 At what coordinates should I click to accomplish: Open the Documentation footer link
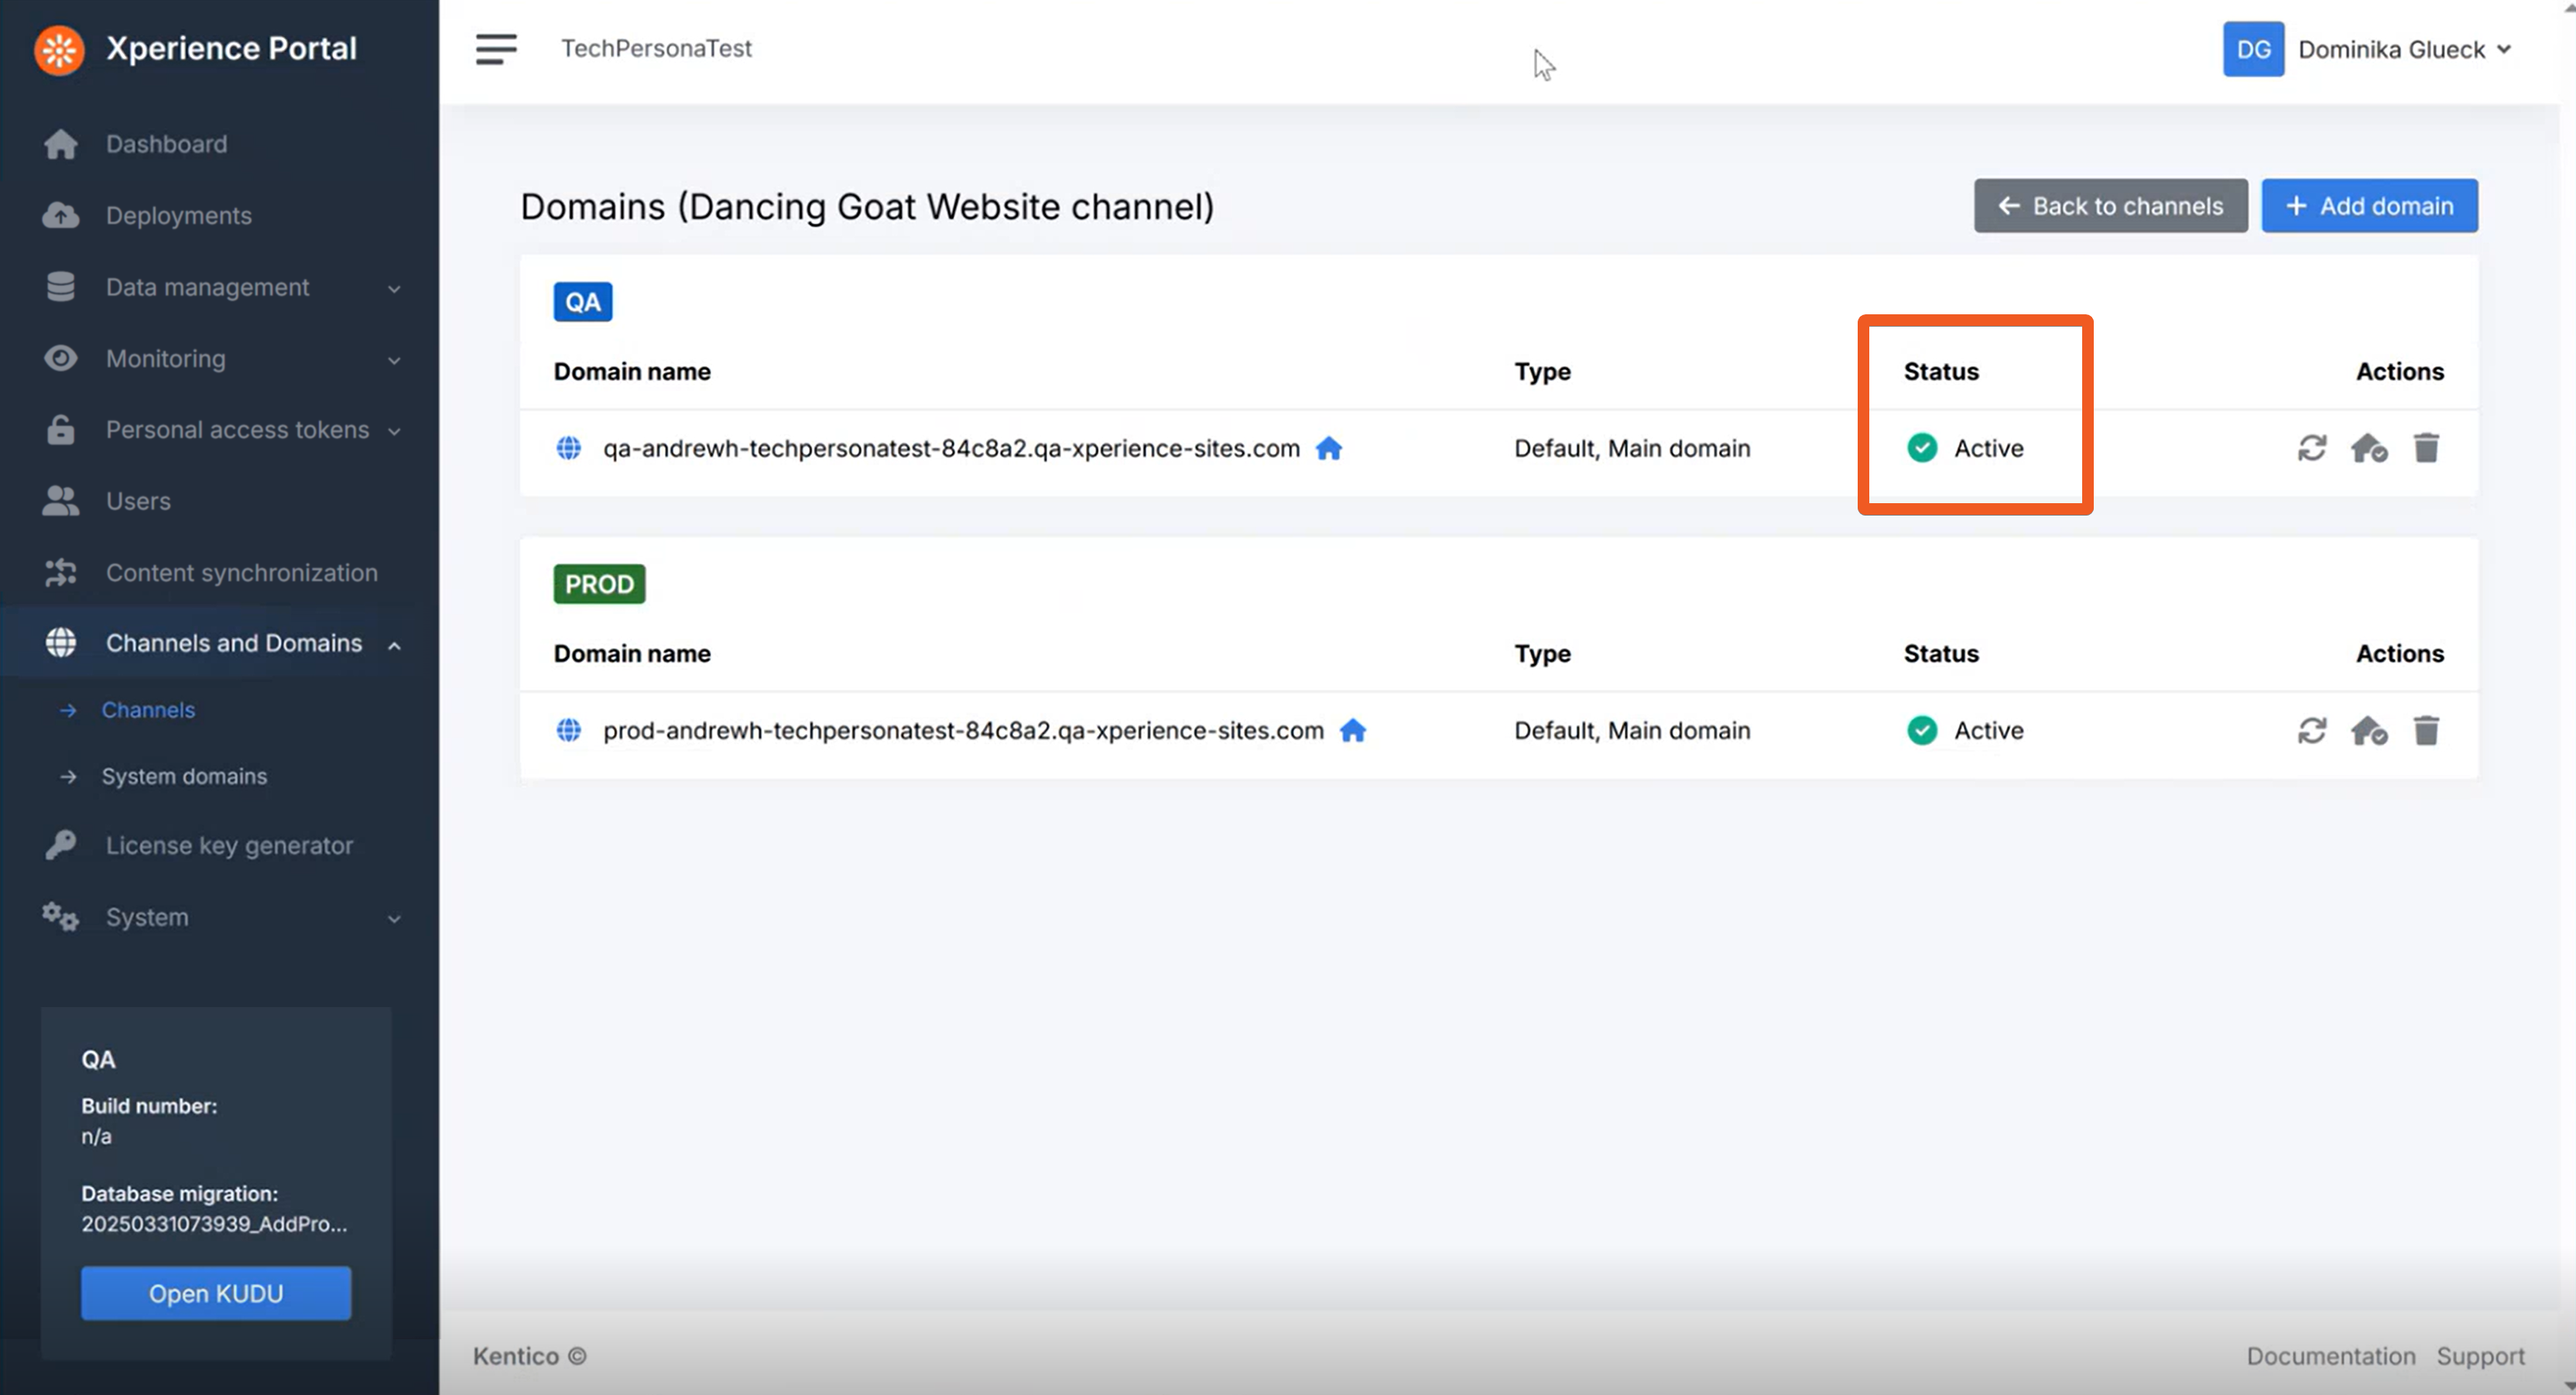[2330, 1356]
